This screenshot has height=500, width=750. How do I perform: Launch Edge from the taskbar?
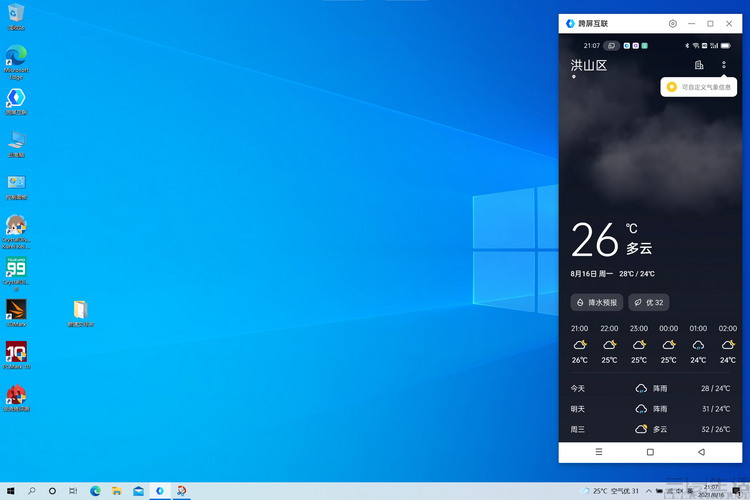click(95, 491)
